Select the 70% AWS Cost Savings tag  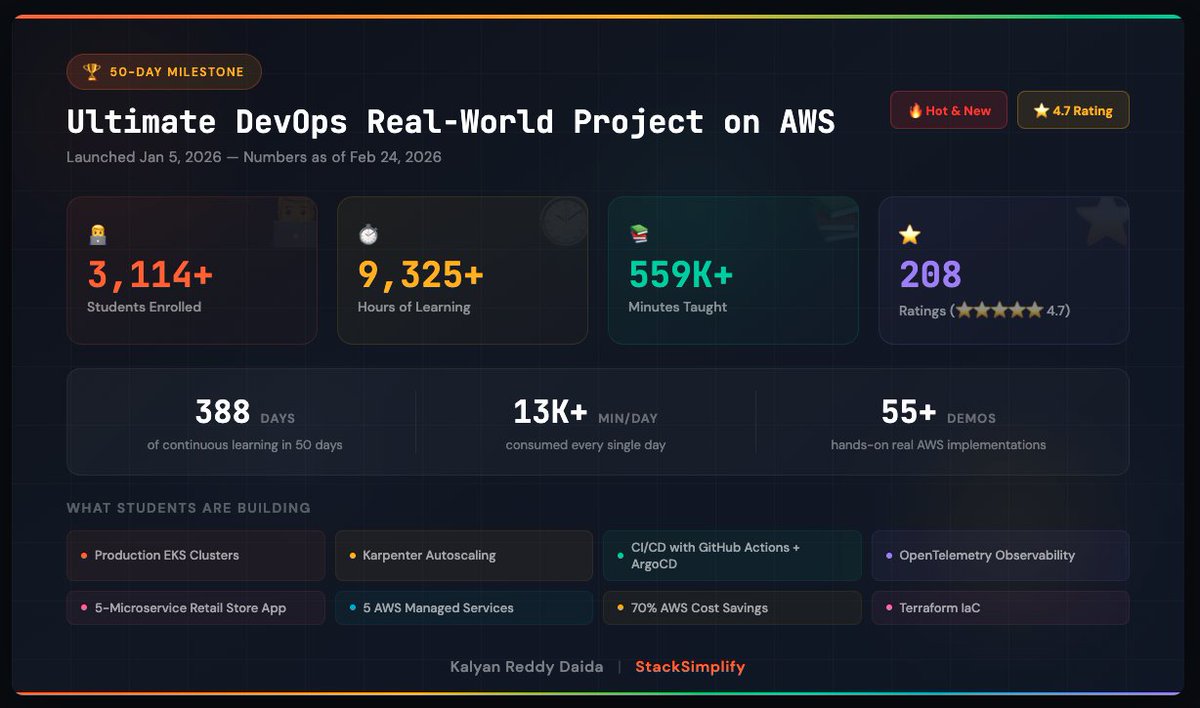[732, 608]
